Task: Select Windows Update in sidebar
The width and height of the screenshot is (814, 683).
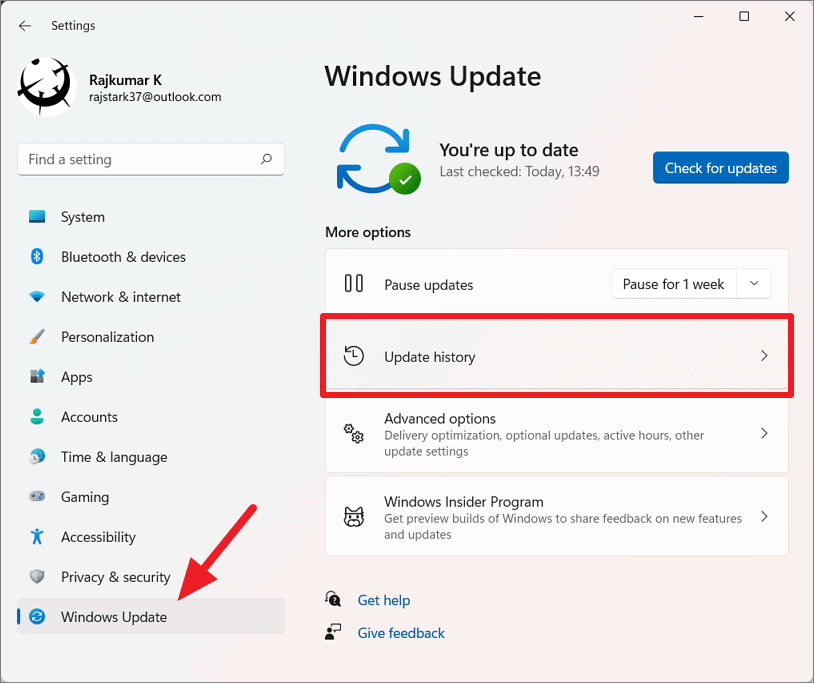Action: [151, 617]
